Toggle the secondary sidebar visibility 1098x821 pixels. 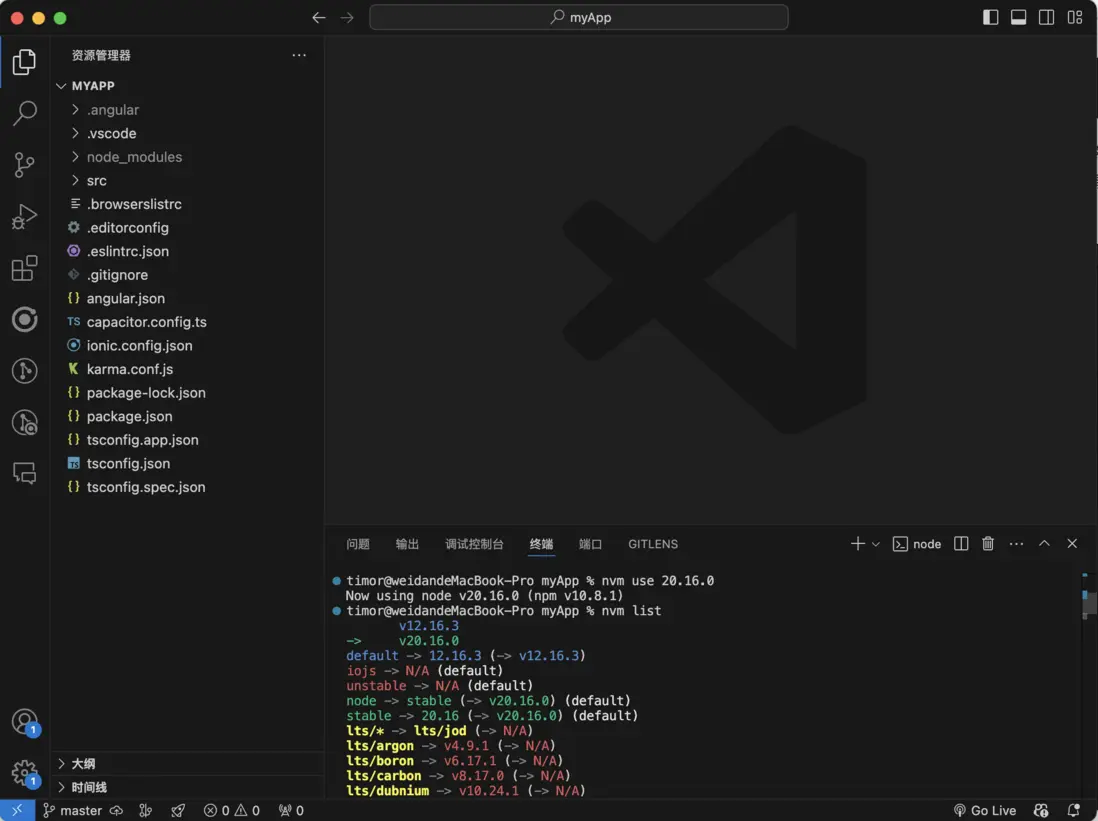pyautogui.click(x=1046, y=17)
